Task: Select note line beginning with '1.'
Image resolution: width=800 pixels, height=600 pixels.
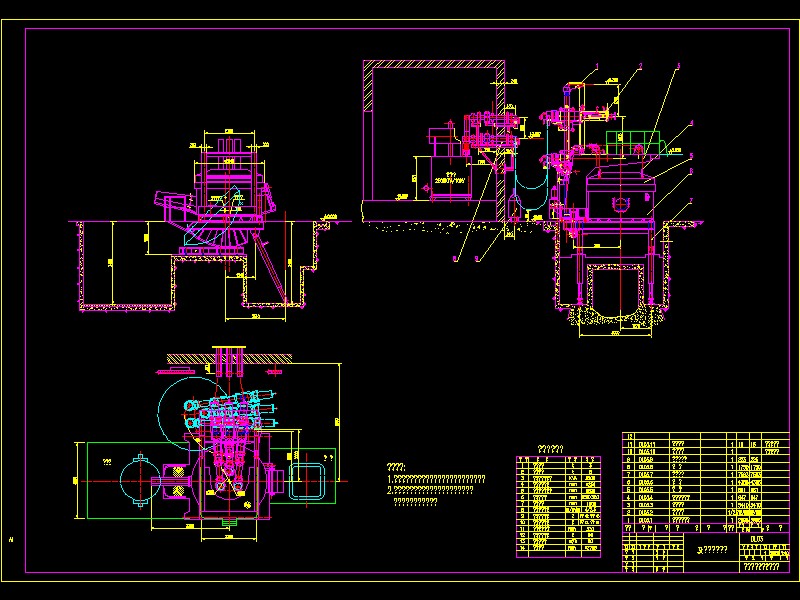Action: (x=437, y=479)
